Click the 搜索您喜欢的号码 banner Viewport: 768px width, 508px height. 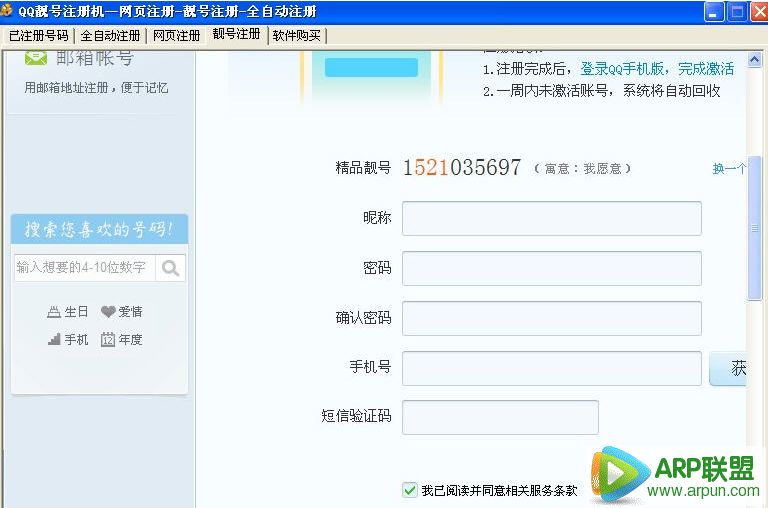click(x=99, y=229)
